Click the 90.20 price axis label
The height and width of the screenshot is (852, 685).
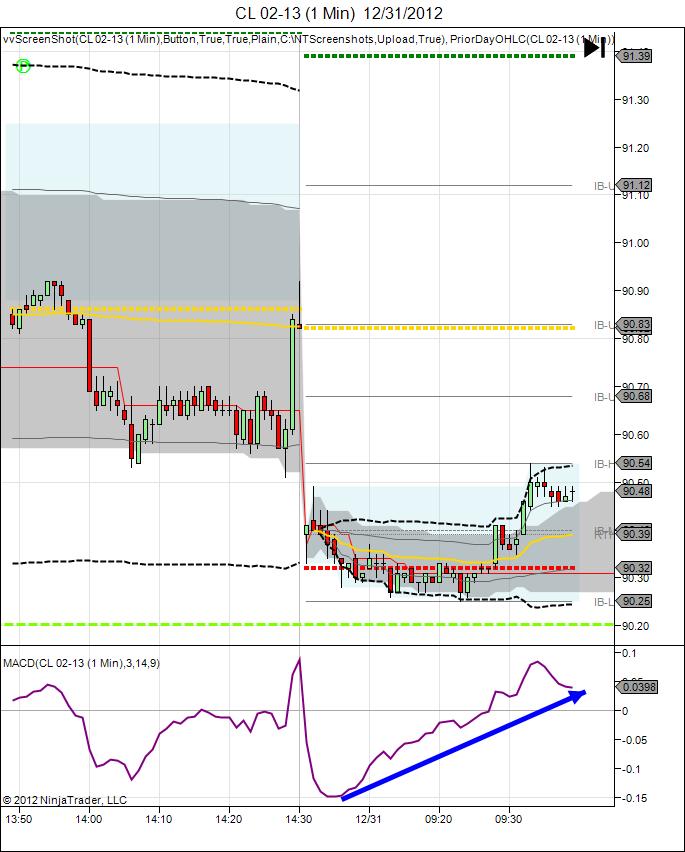pyautogui.click(x=635, y=626)
